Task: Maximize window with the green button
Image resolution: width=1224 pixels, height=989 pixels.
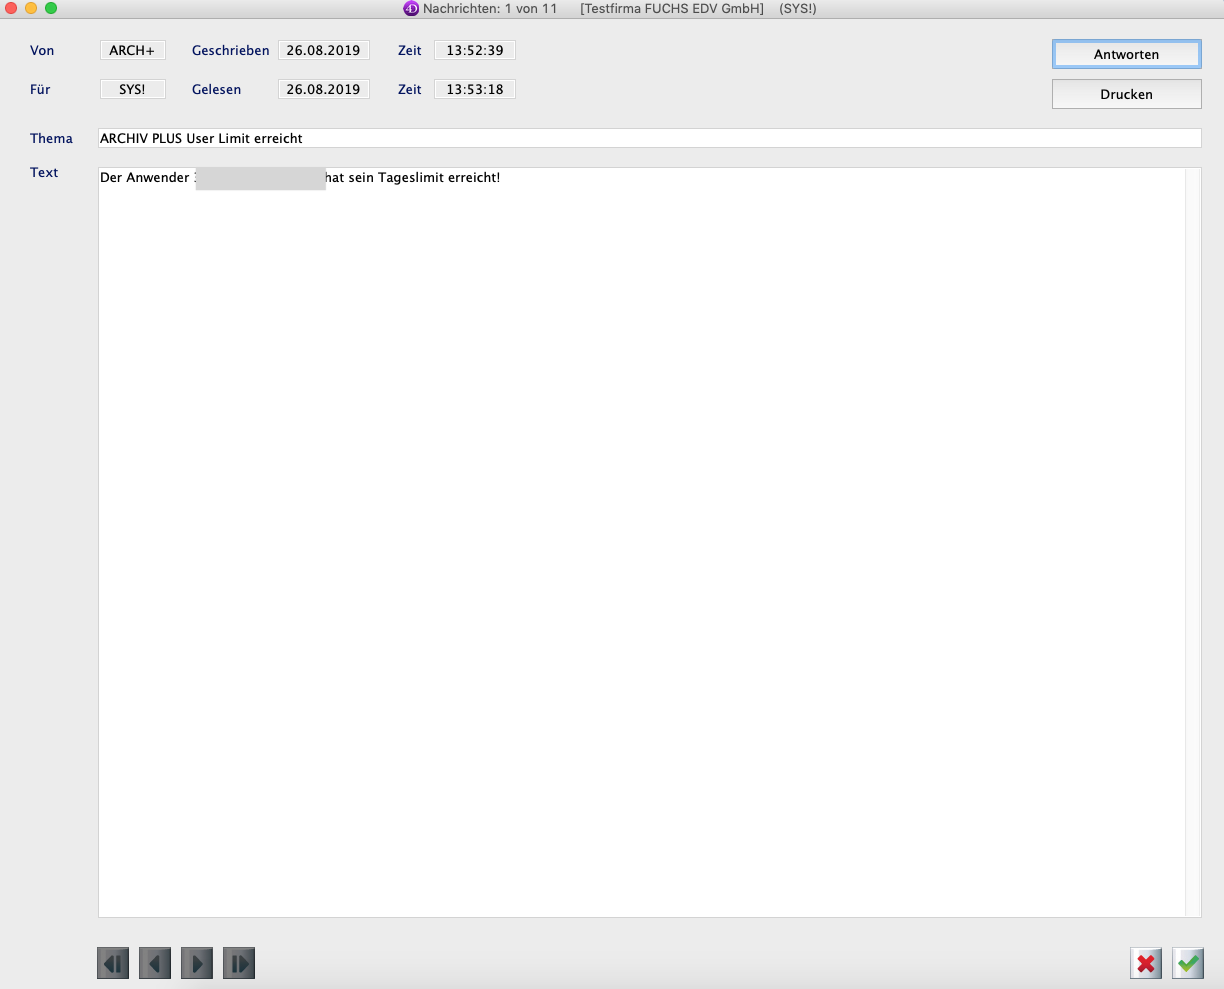Action: [51, 8]
